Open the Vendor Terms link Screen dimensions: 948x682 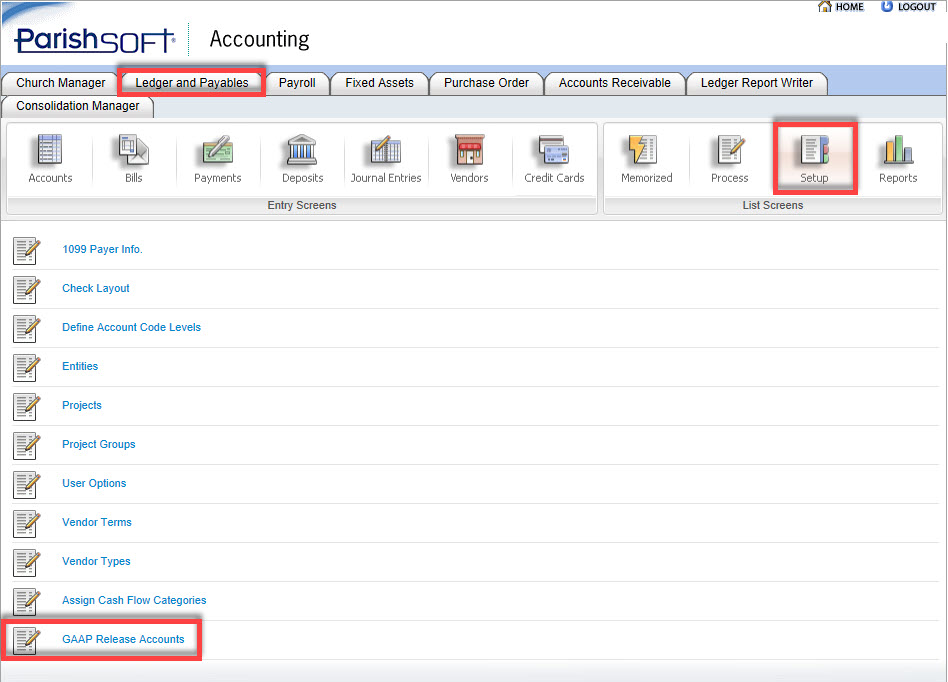pos(97,522)
